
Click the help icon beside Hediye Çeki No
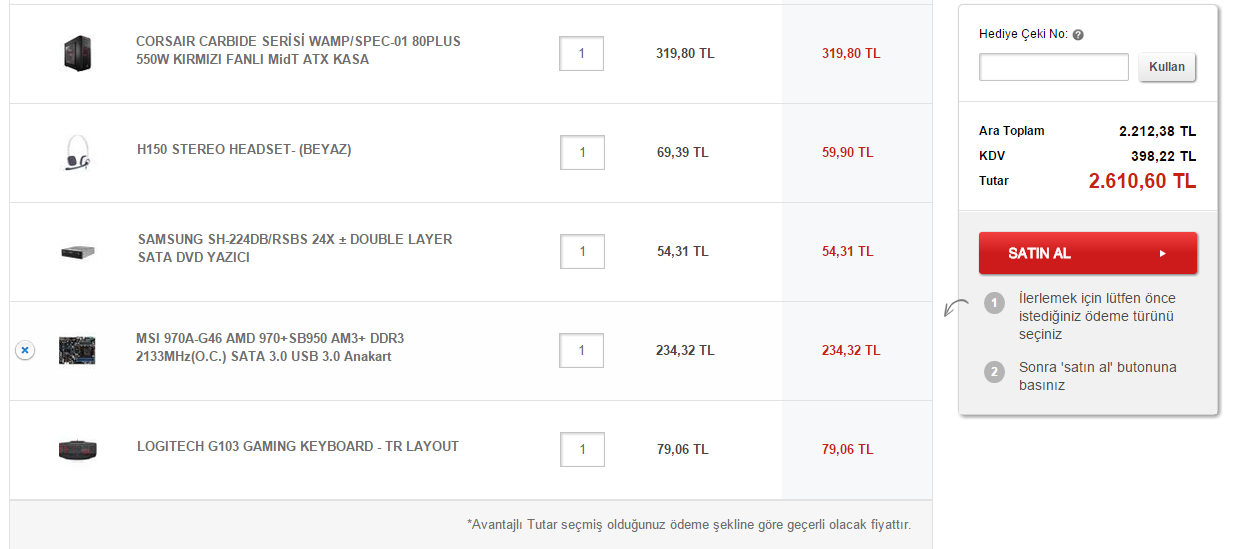[1078, 35]
